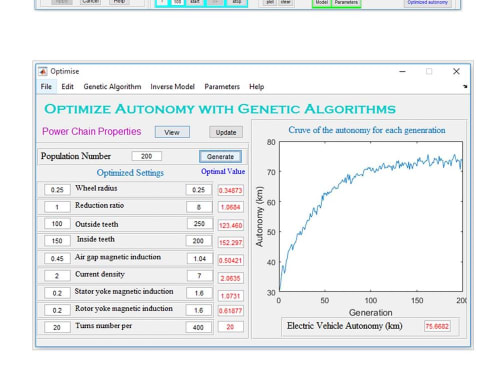Viewport: 500px width, 375px height.
Task: Click the 'Stator yoke magnetic induction' label
Action: click(x=124, y=291)
